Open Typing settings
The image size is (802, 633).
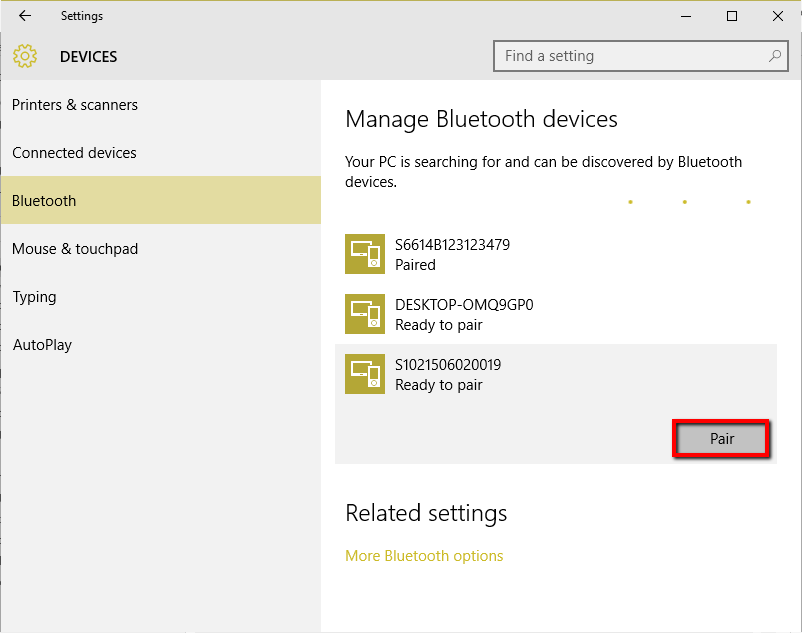point(34,296)
